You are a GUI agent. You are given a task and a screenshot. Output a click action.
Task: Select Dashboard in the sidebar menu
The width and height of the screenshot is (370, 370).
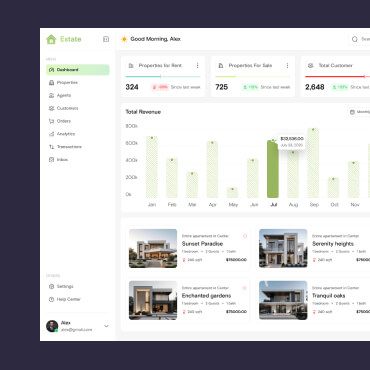point(78,70)
